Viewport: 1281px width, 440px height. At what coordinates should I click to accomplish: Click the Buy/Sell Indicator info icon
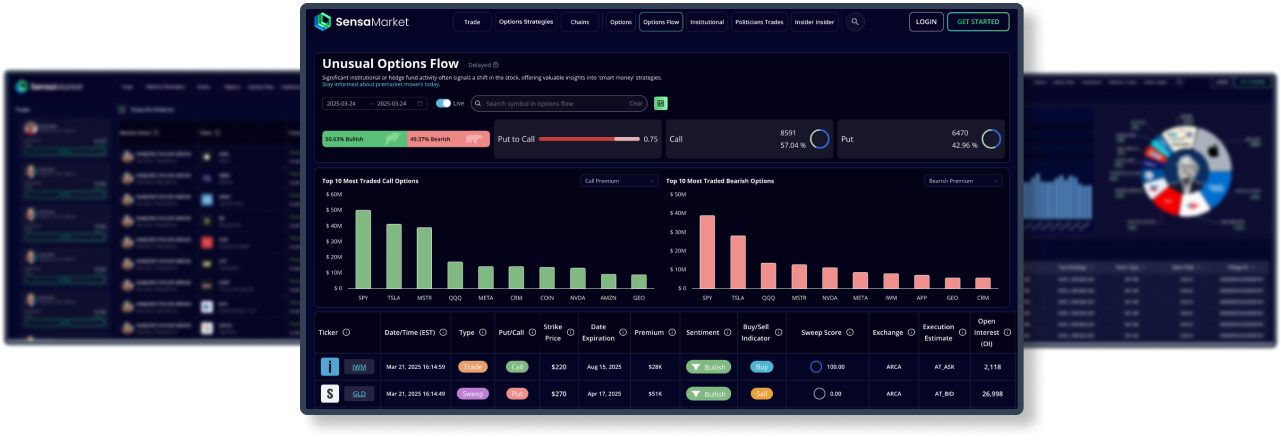(781, 333)
